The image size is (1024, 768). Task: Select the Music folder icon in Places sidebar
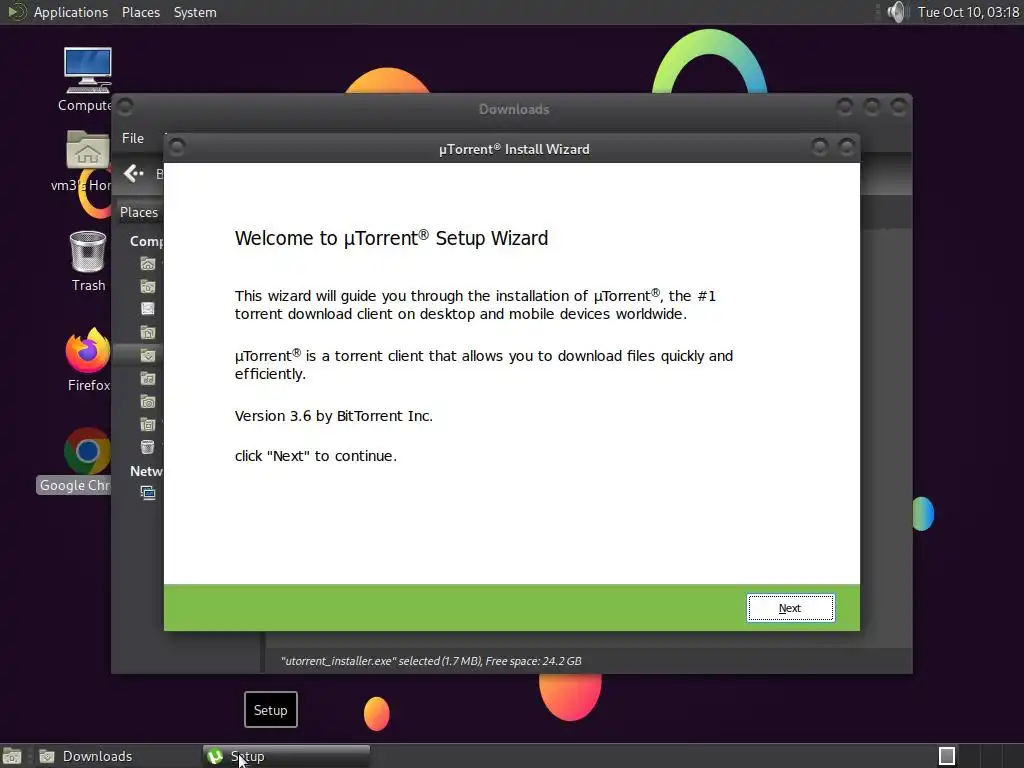pos(148,378)
